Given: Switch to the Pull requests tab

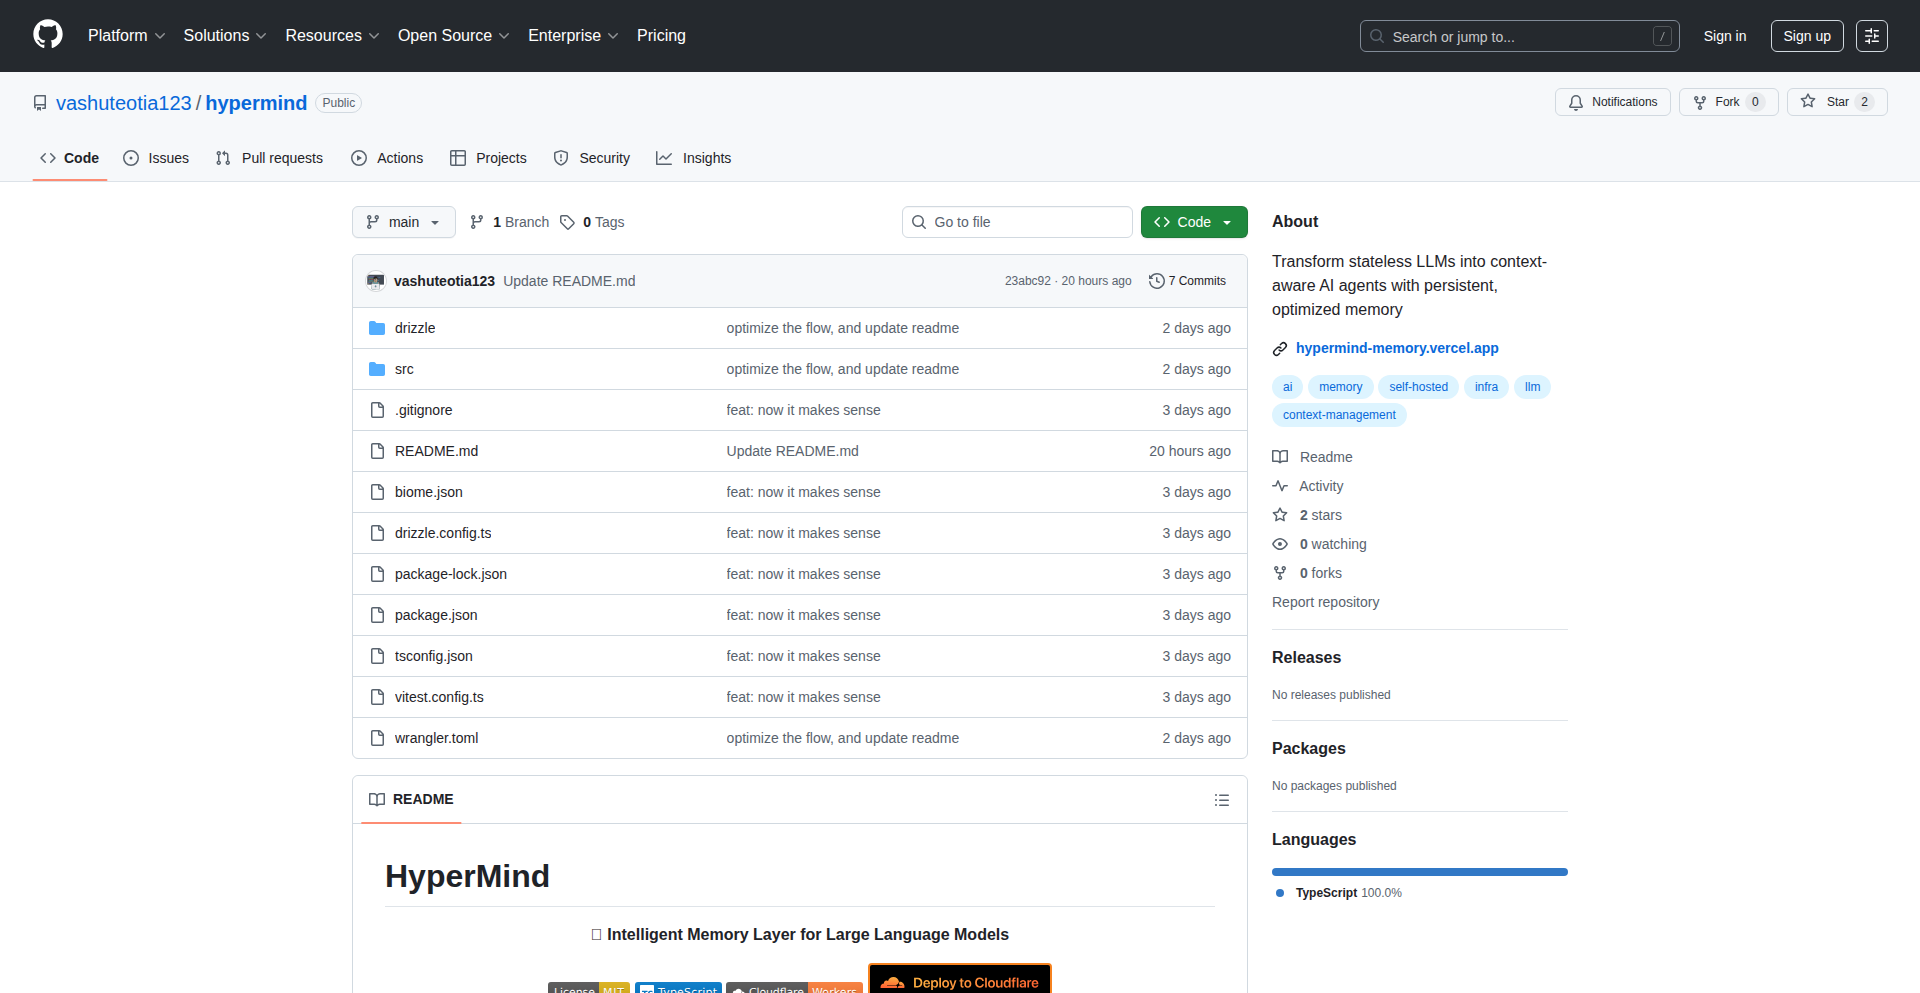Looking at the screenshot, I should click(x=269, y=158).
